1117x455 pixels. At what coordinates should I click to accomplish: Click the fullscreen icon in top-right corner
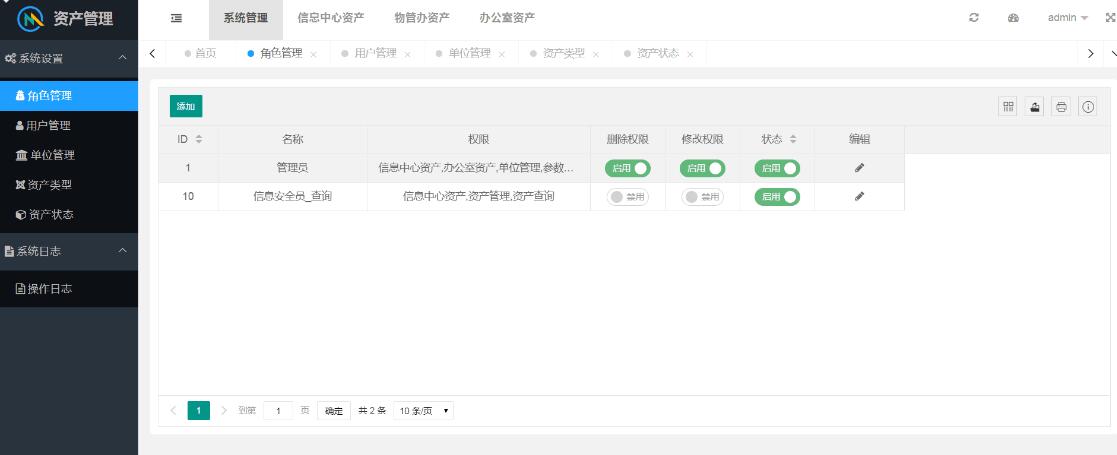click(x=1109, y=18)
